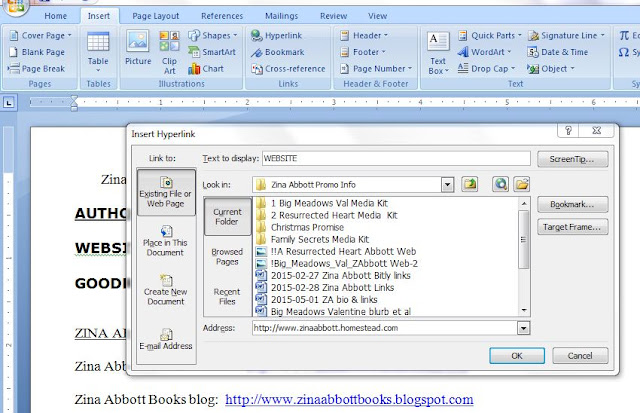The height and width of the screenshot is (413, 640).
Task: Select Place in This Document
Action: (165, 242)
